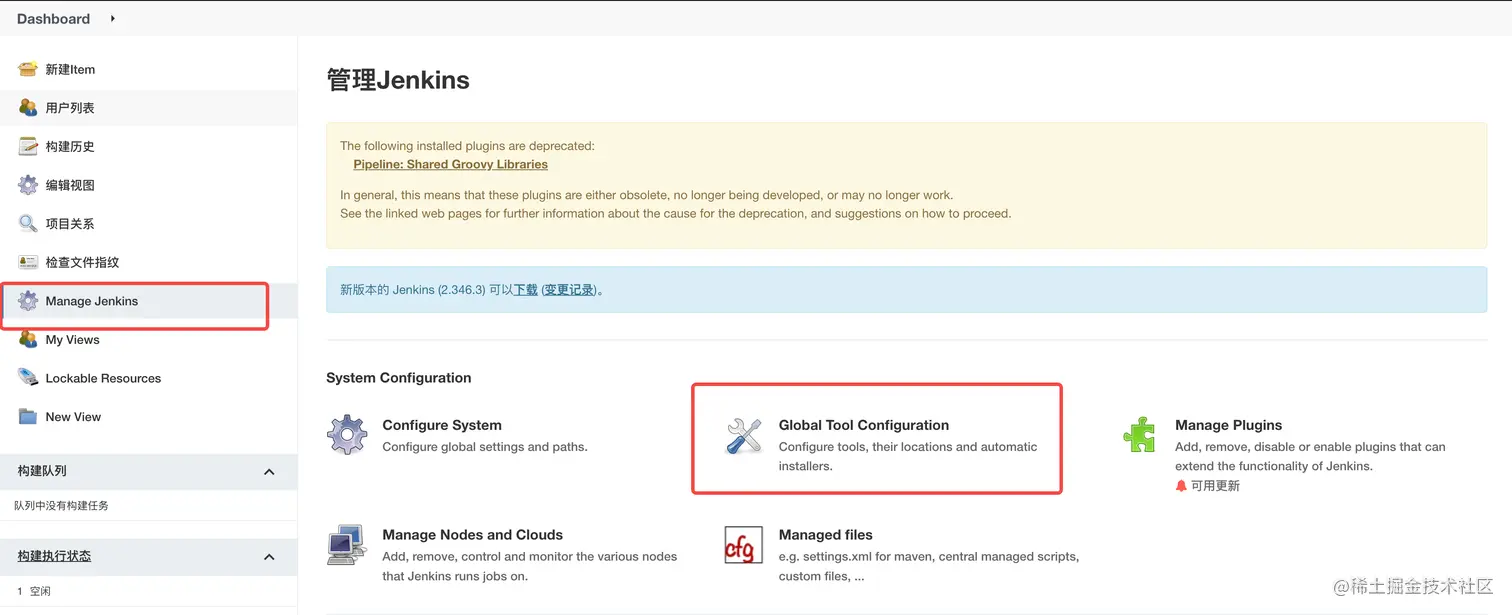The width and height of the screenshot is (1512, 615).
Task: Go to My Views
Action: coord(72,340)
